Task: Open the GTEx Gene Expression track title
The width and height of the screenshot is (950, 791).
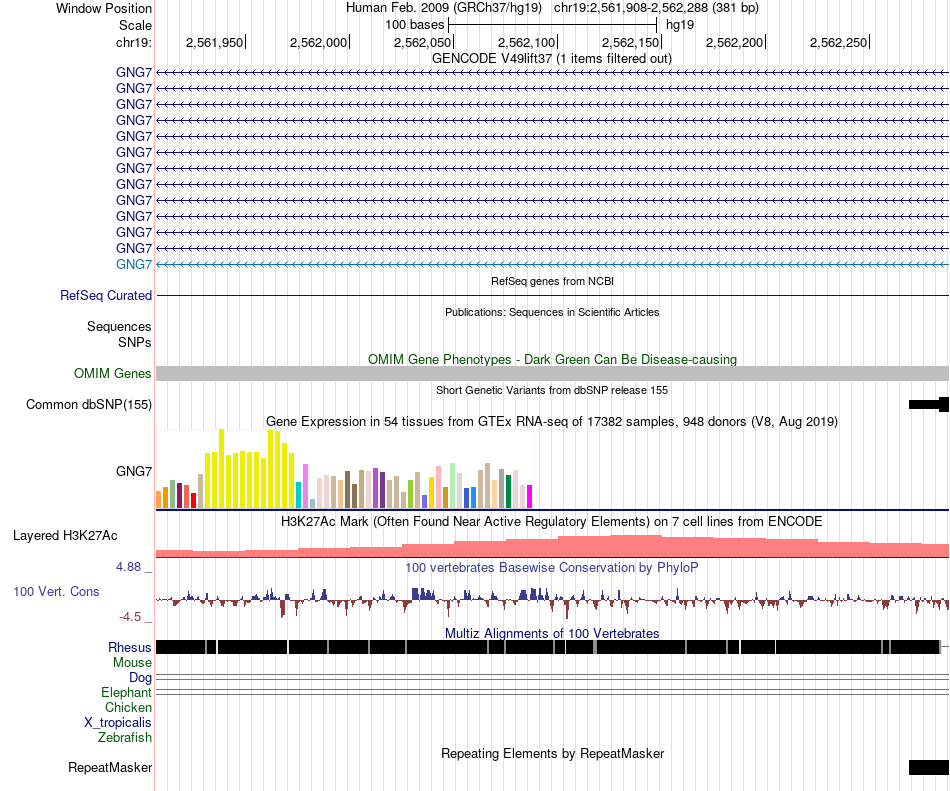Action: [551, 422]
